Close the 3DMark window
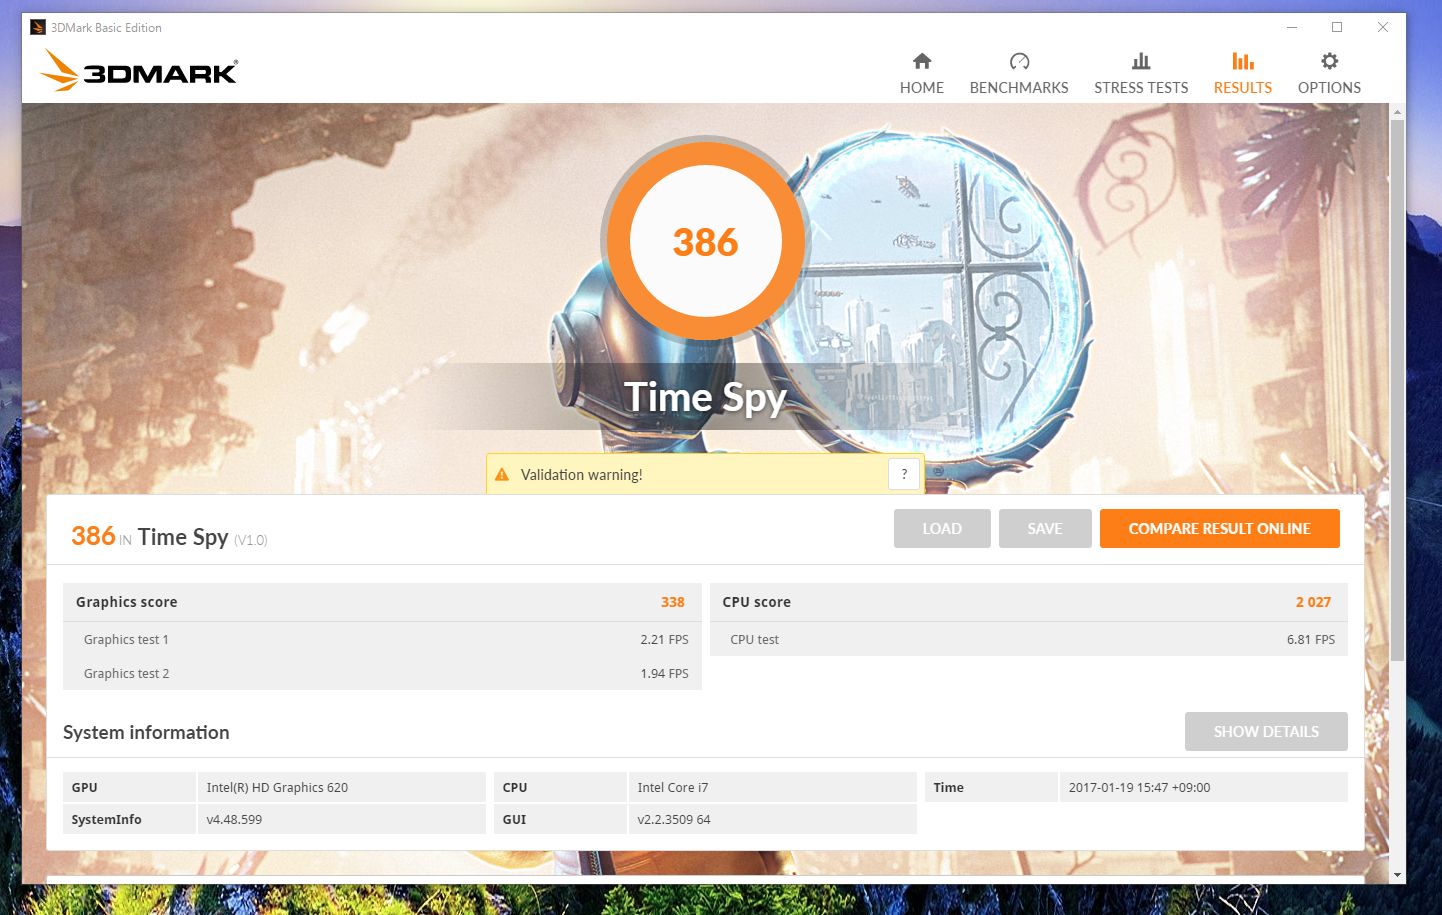1442x915 pixels. (x=1383, y=27)
